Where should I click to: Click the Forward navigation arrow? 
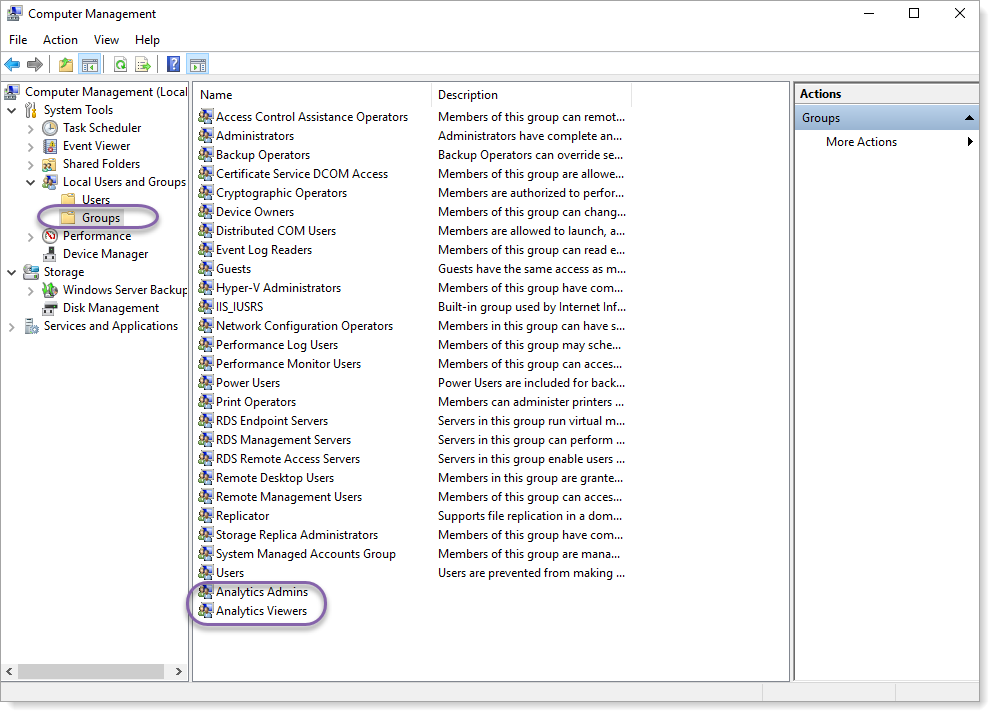click(34, 64)
